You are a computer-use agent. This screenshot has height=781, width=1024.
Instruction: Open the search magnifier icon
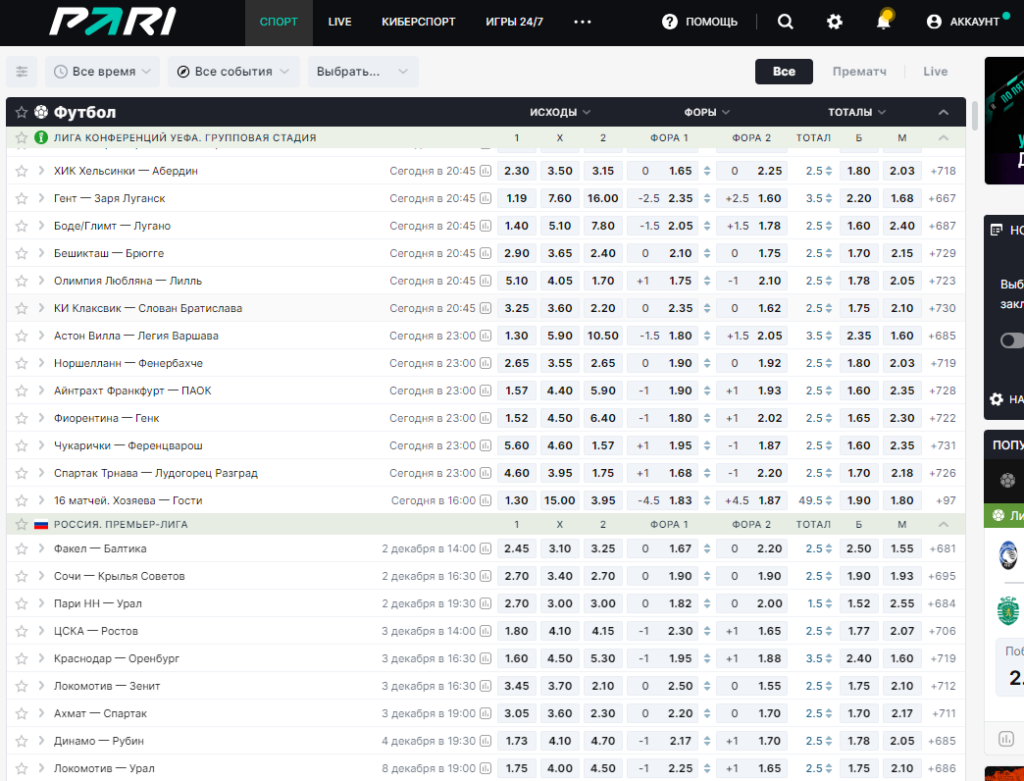785,22
